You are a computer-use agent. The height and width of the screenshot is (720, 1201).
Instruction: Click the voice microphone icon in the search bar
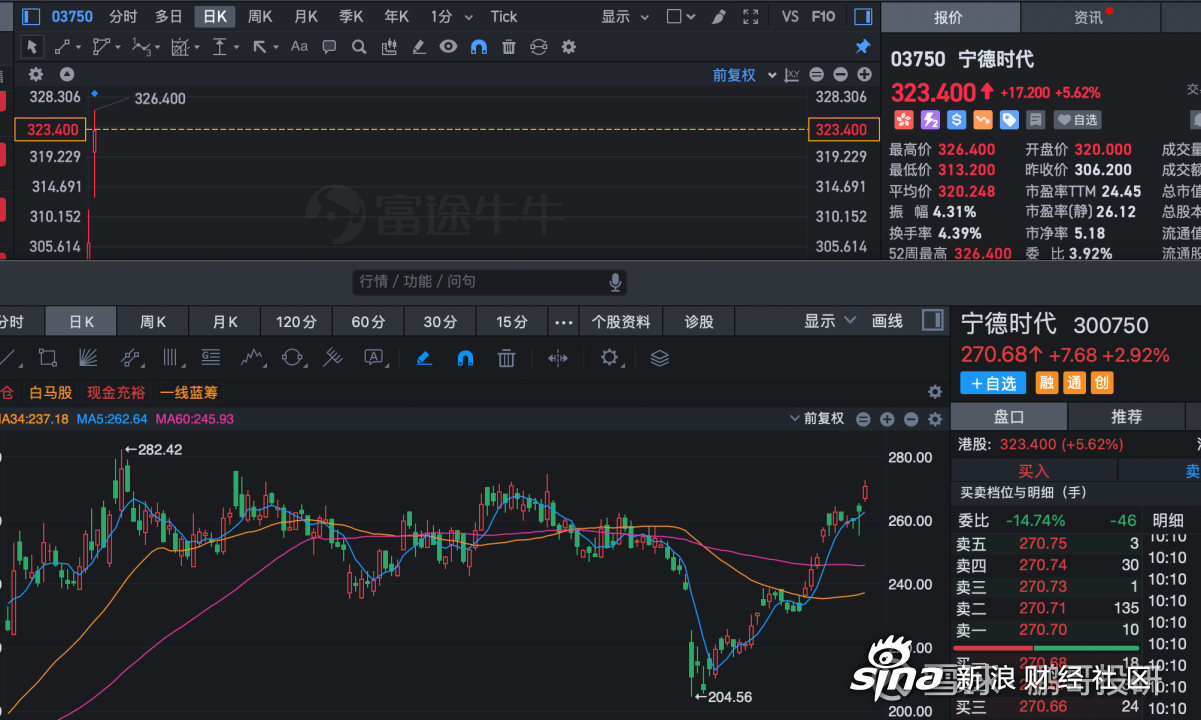pyautogui.click(x=616, y=282)
